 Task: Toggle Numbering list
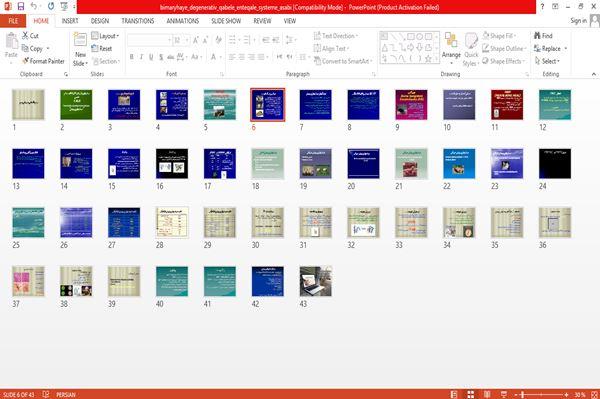click(x=247, y=40)
